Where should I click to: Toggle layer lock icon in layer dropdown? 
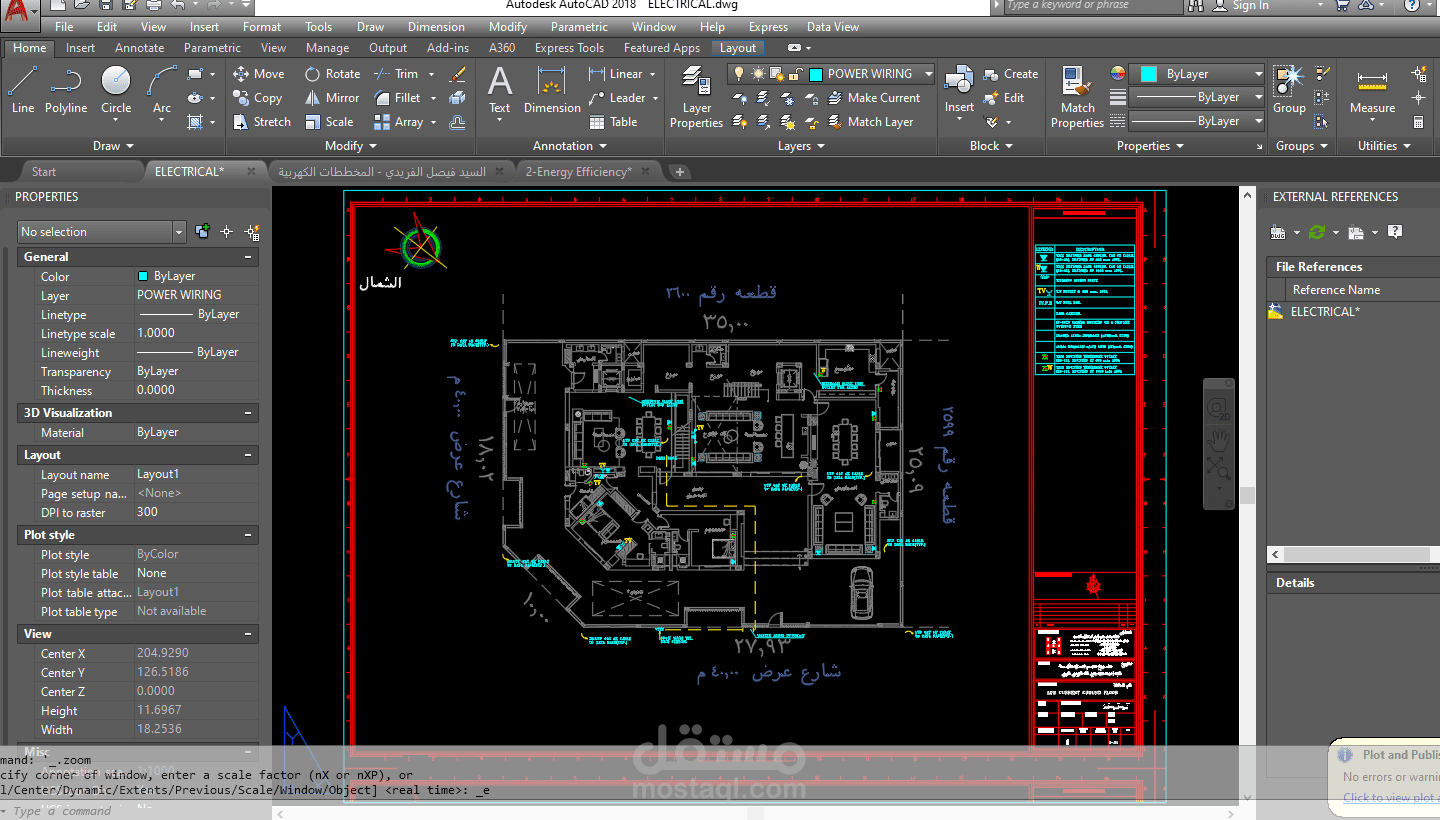[795, 74]
